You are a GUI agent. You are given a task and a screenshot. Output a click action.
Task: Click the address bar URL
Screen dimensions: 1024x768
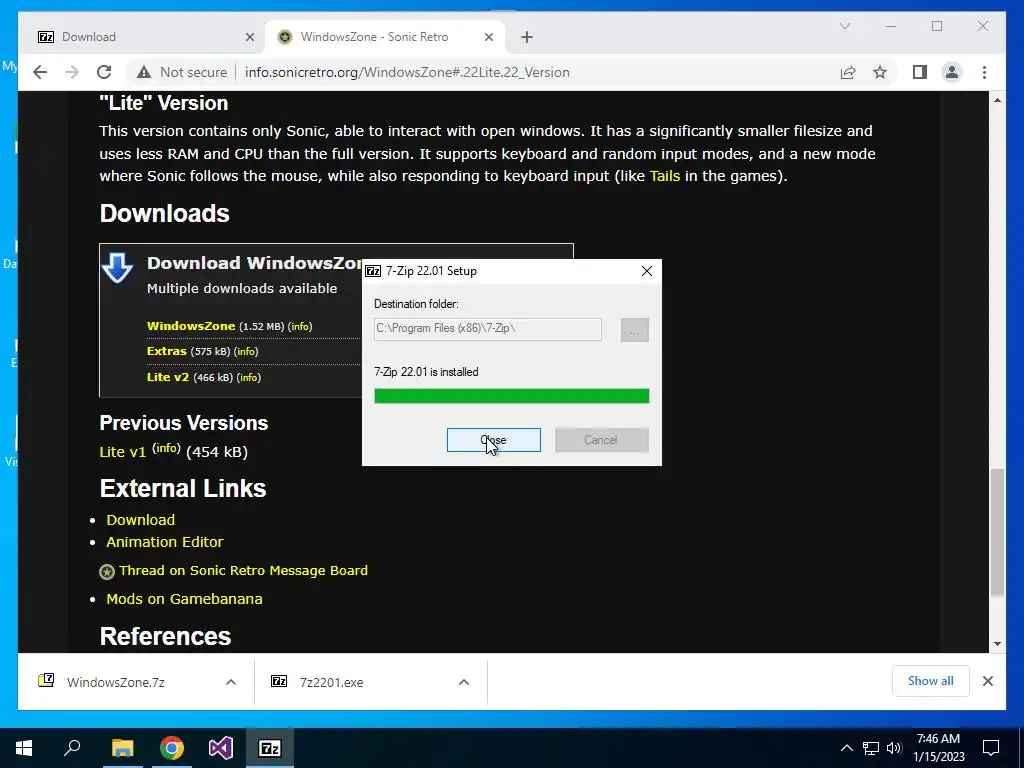tap(407, 72)
